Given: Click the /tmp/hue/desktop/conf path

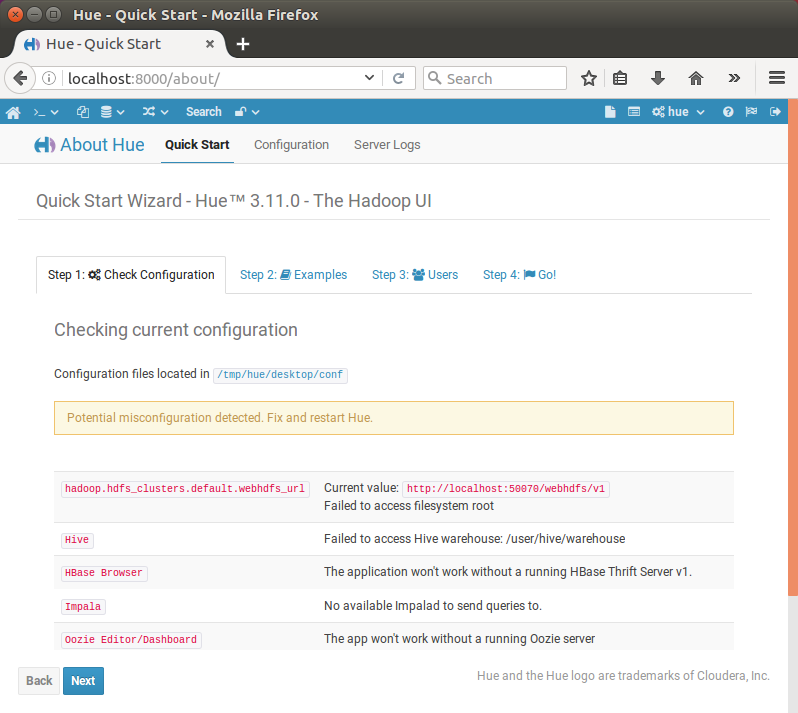Looking at the screenshot, I should click(x=280, y=375).
